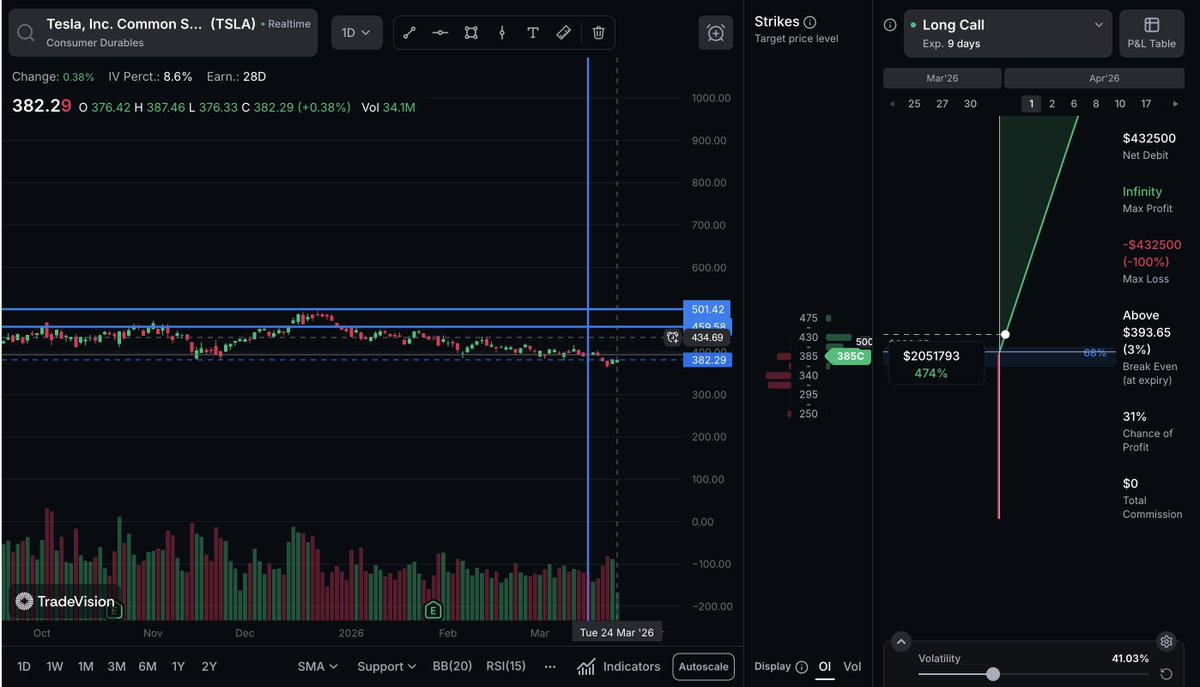Click the Autoscale button
Viewport: 1200px width, 687px height.
click(704, 667)
